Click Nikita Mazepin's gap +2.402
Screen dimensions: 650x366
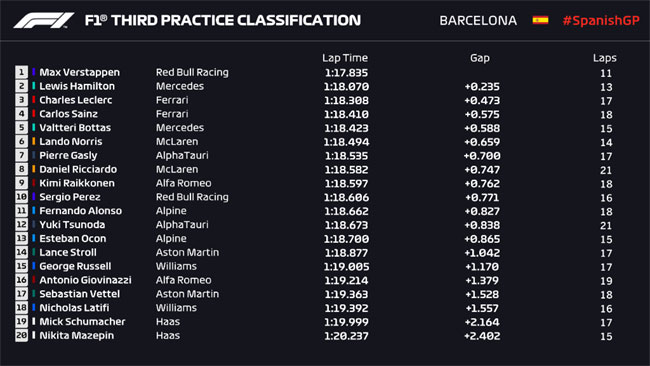tap(482, 336)
